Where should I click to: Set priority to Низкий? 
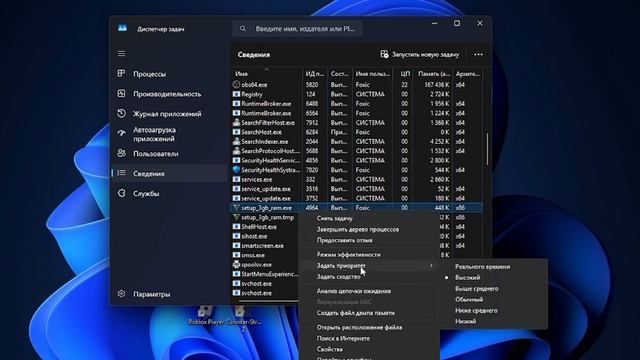pos(493,322)
